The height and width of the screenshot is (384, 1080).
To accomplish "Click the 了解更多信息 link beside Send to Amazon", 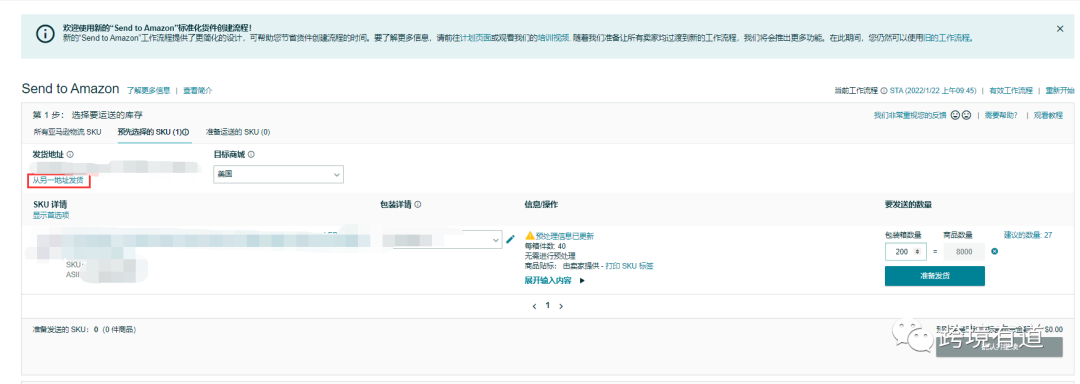I will [148, 90].
